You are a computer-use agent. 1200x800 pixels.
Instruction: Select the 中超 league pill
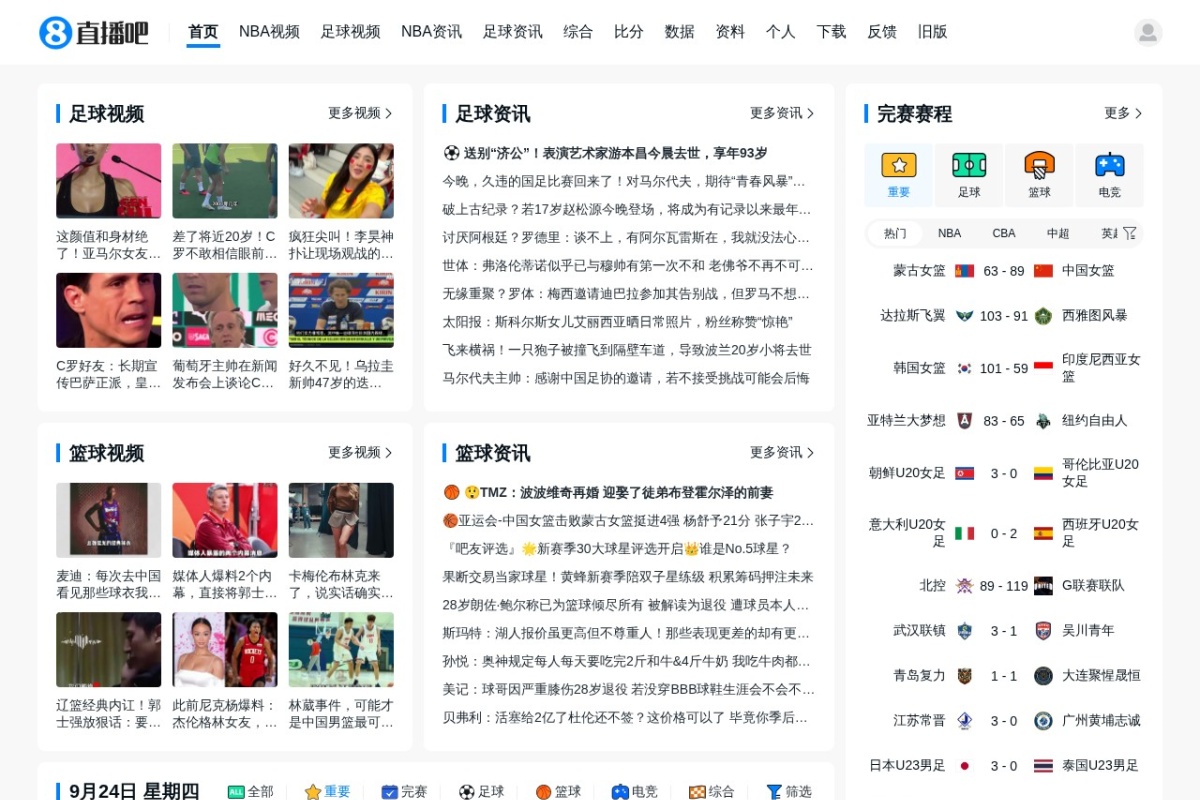coord(1058,233)
